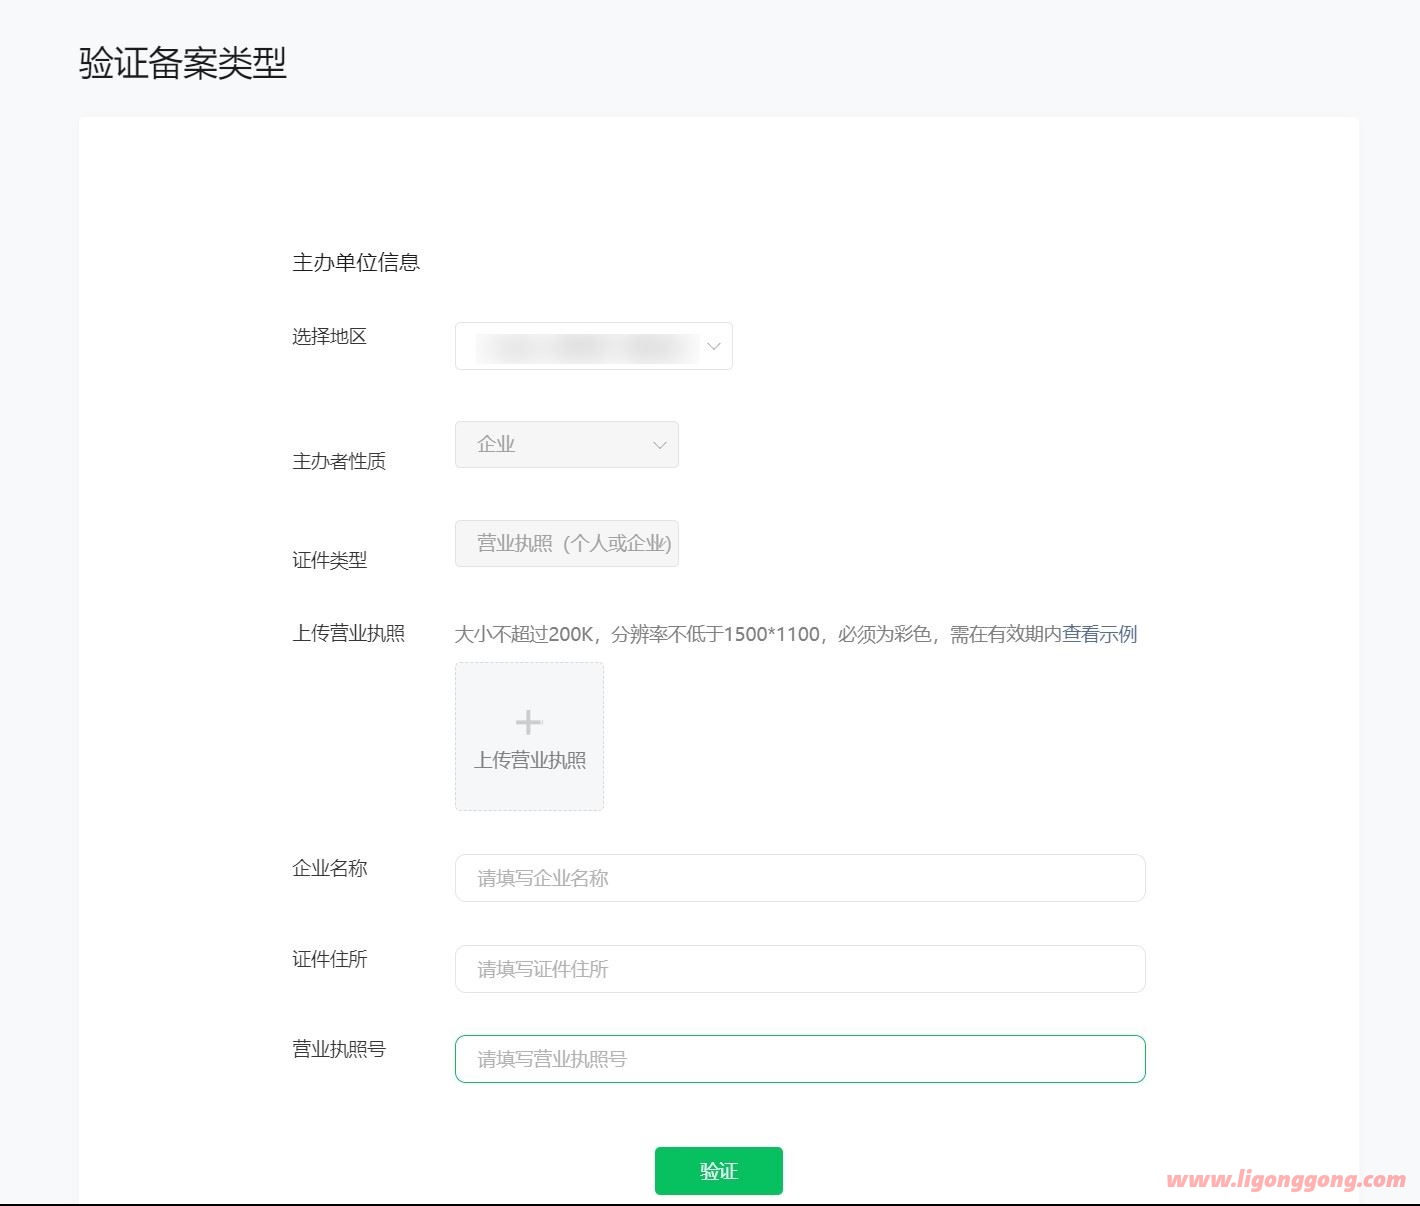The height and width of the screenshot is (1206, 1420).
Task: Click the 企业名称 label
Action: click(x=329, y=868)
